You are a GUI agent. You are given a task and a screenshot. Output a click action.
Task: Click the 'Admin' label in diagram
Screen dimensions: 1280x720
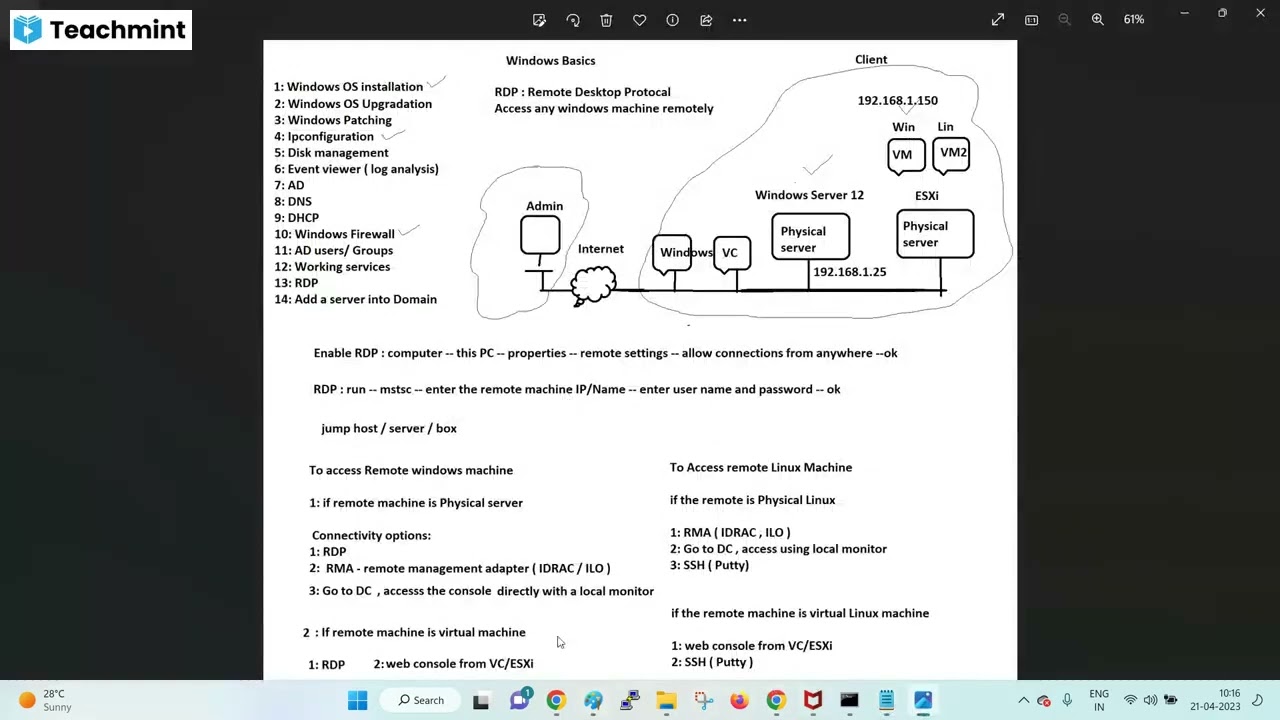pyautogui.click(x=544, y=207)
